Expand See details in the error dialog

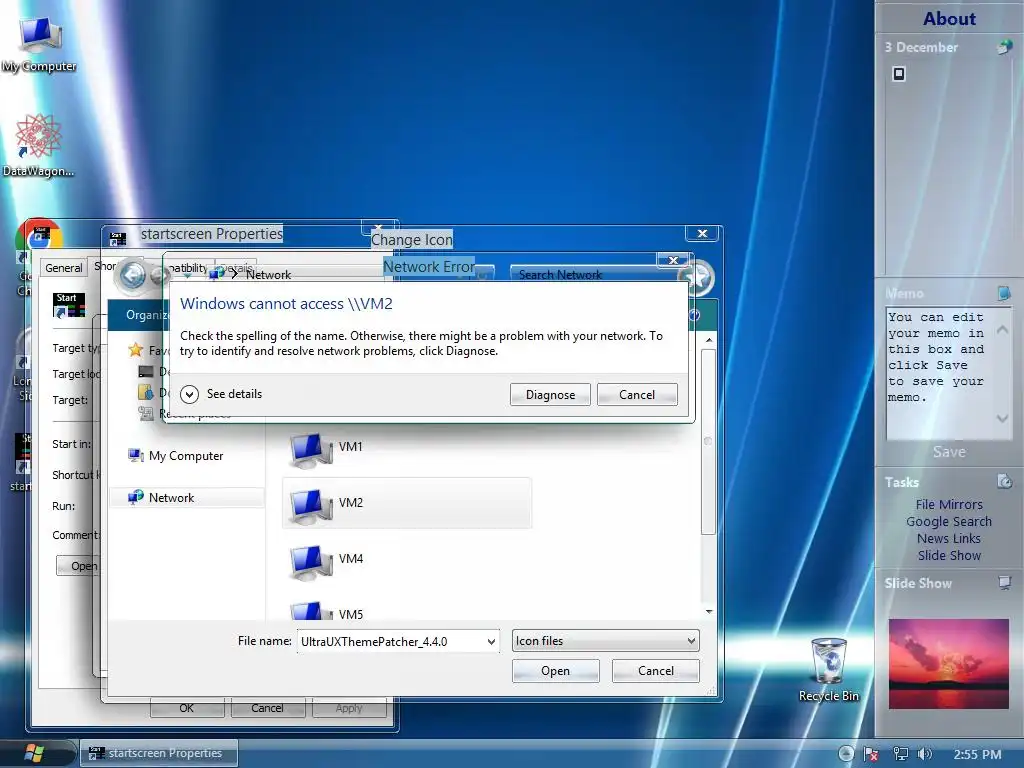point(189,394)
